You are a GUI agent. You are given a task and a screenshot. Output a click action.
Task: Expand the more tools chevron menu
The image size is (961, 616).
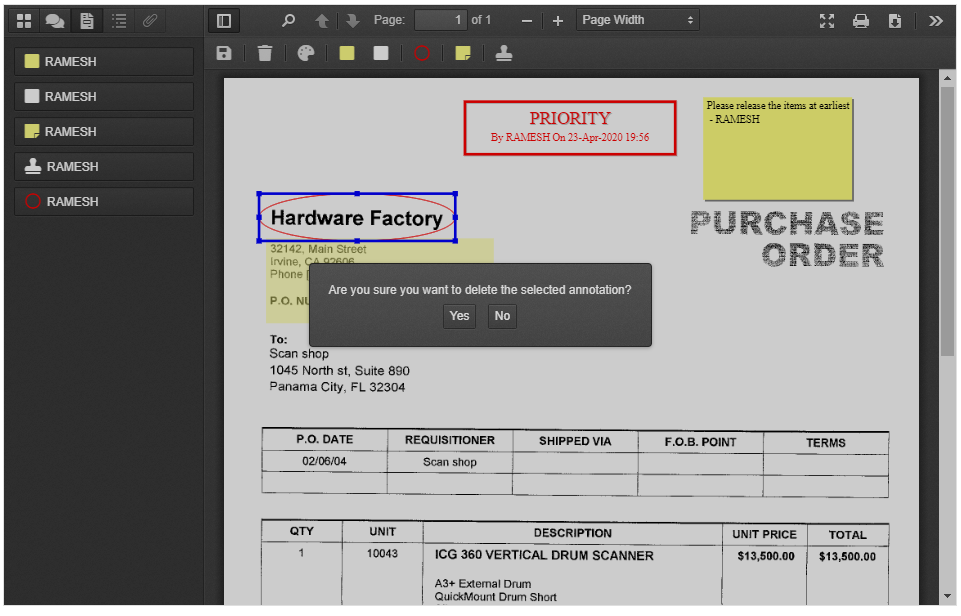936,20
